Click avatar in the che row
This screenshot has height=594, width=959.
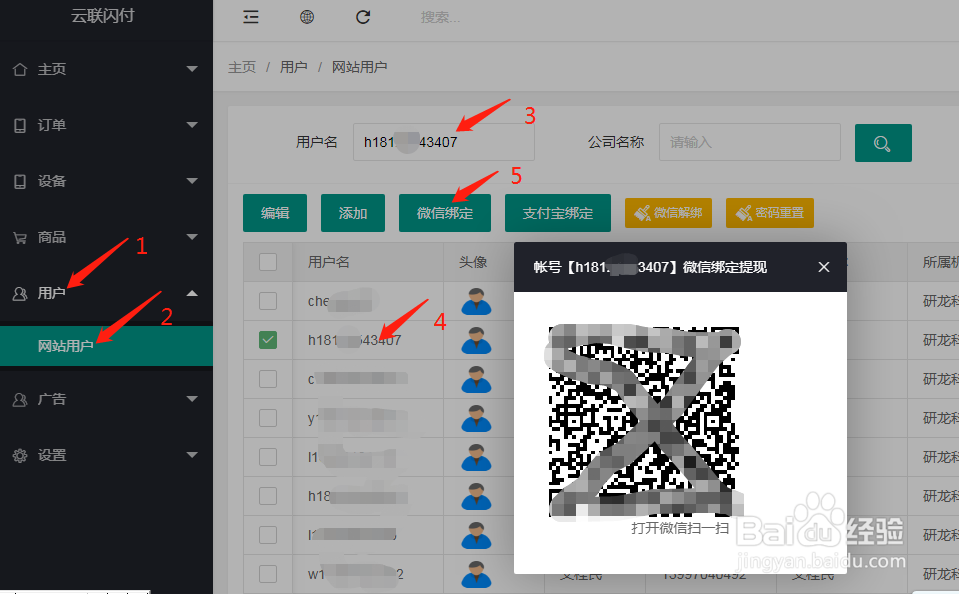coord(476,301)
